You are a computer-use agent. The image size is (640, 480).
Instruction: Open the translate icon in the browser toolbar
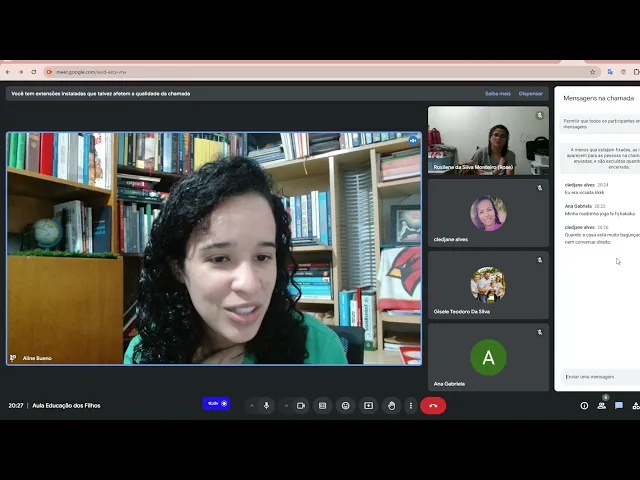click(x=610, y=72)
